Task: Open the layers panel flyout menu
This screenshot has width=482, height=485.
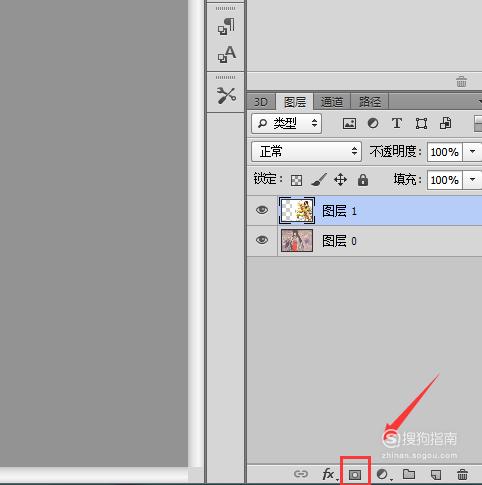Action: pyautogui.click(x=479, y=101)
